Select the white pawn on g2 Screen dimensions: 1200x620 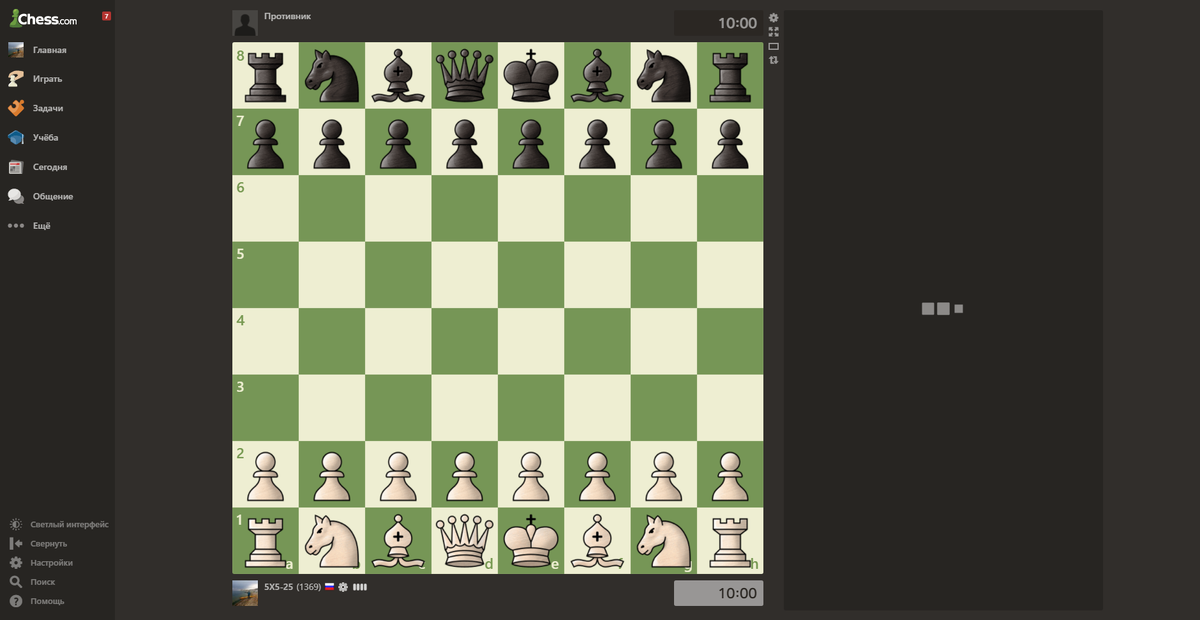(x=664, y=475)
